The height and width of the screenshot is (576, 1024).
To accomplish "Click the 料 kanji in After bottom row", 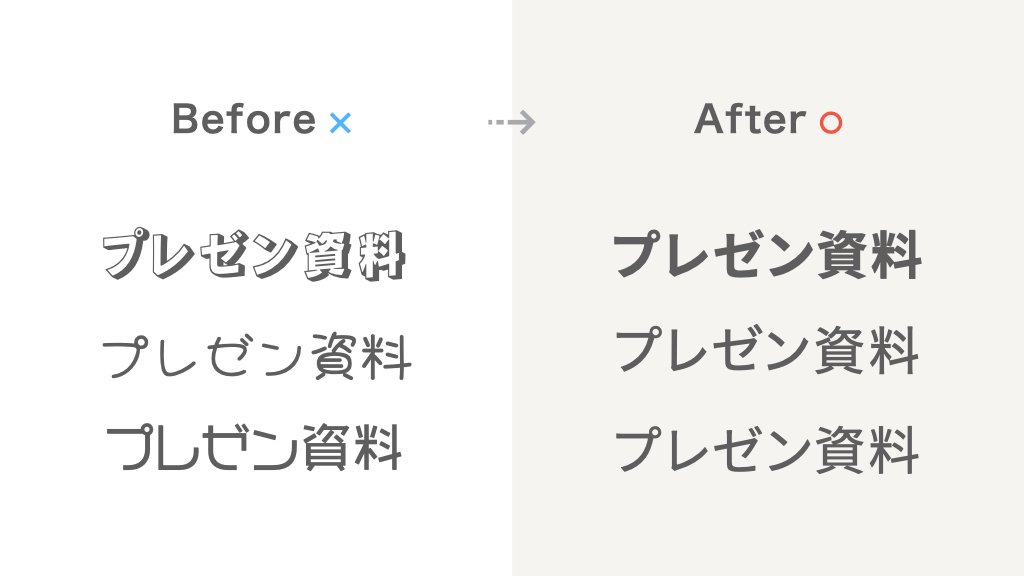I will [x=894, y=449].
